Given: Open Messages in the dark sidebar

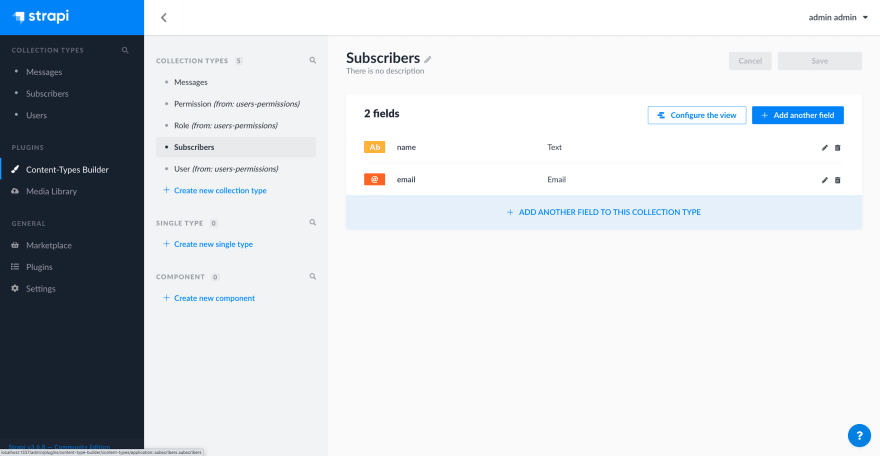Looking at the screenshot, I should click(44, 72).
